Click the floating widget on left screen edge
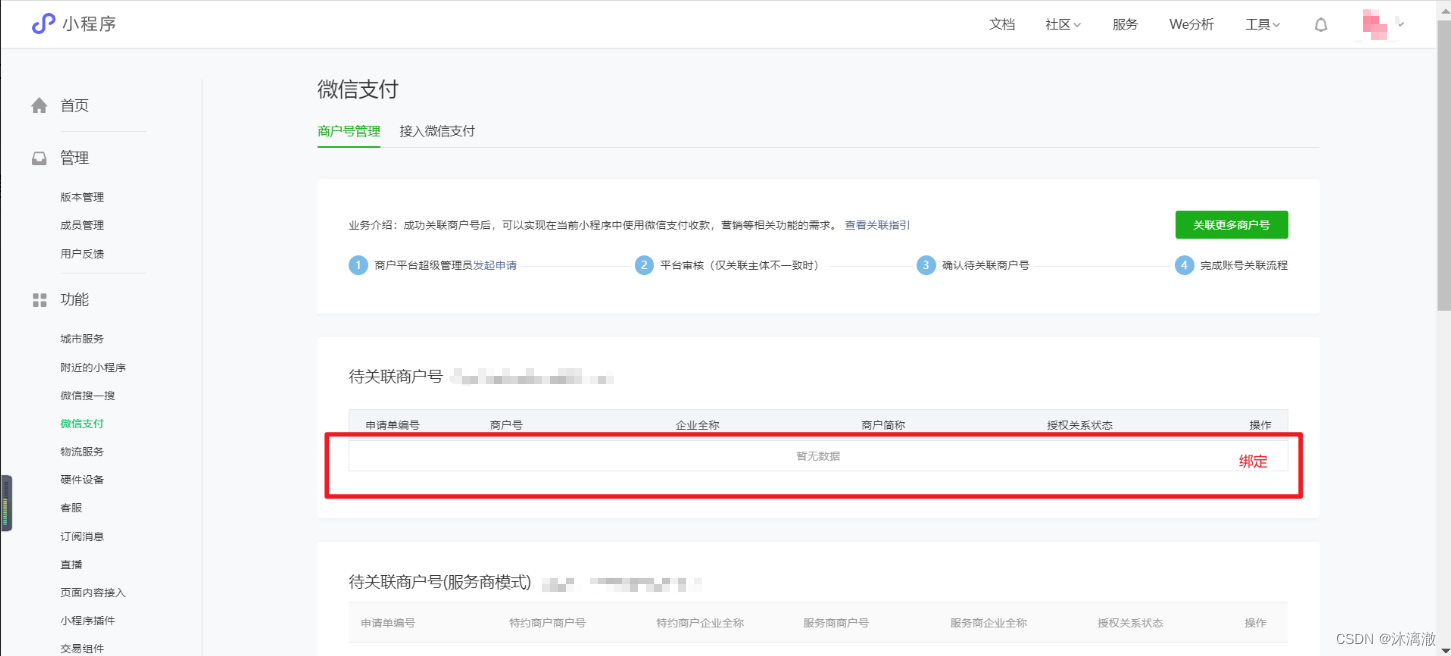 click(6, 503)
